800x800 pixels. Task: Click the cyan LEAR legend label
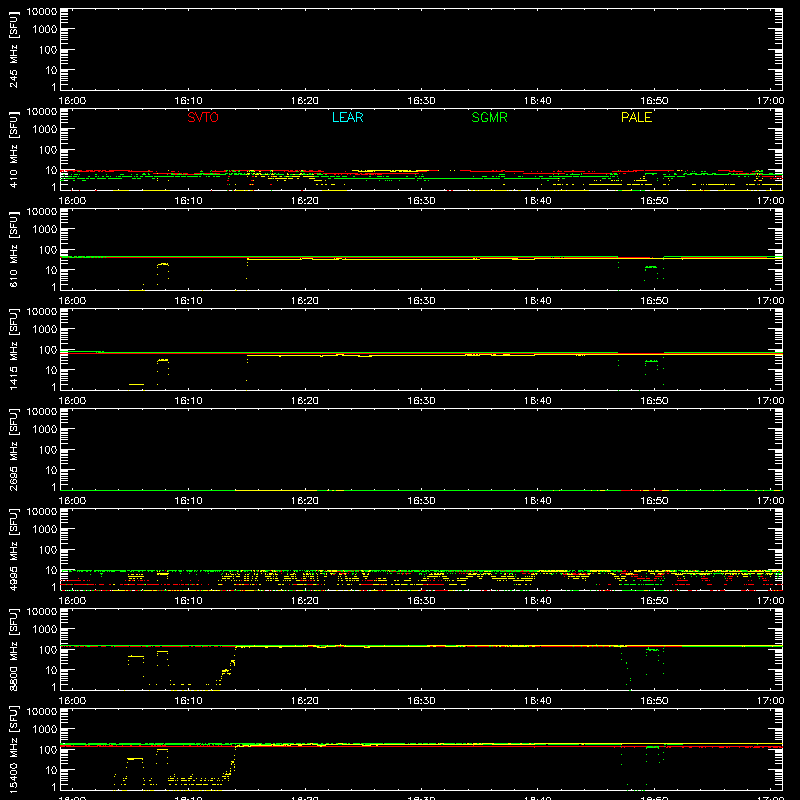[347, 117]
